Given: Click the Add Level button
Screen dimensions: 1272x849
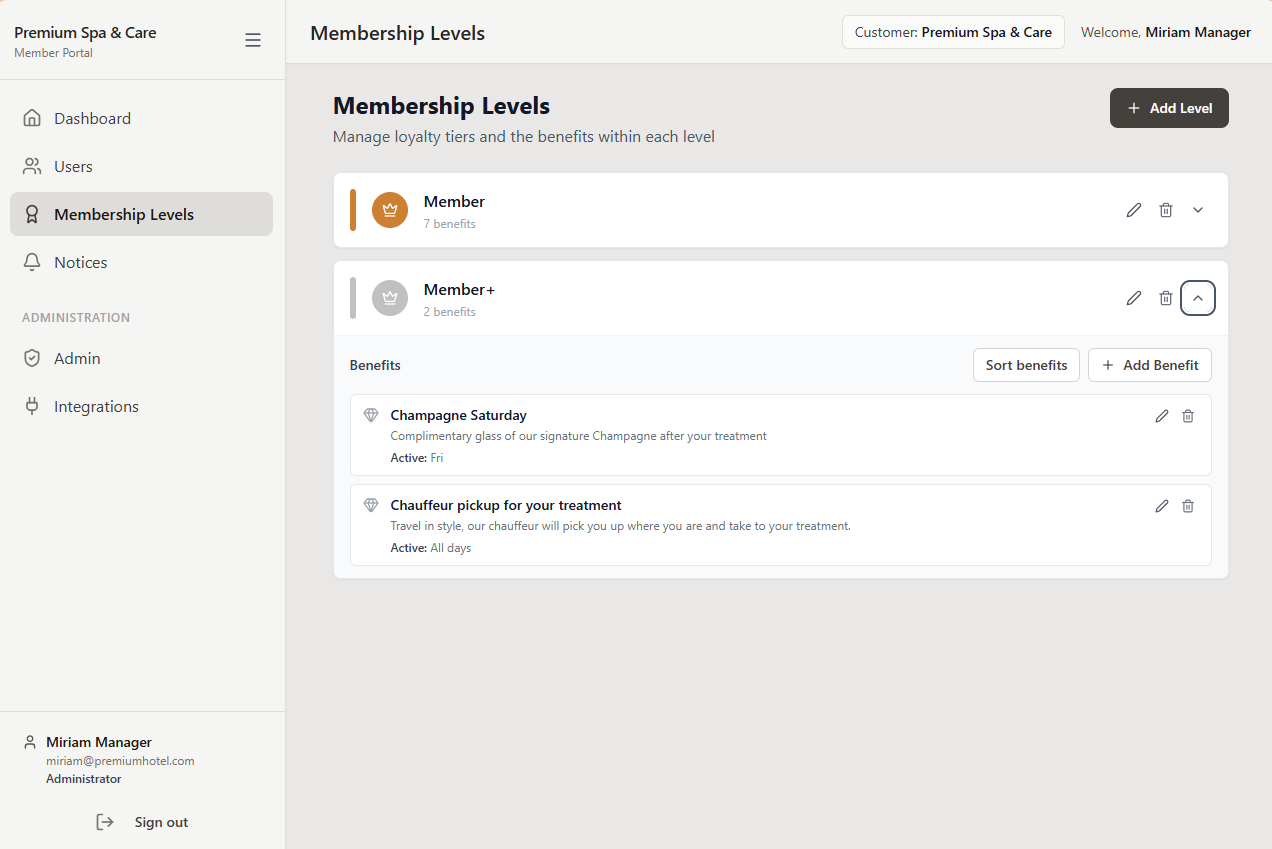Looking at the screenshot, I should coord(1168,107).
